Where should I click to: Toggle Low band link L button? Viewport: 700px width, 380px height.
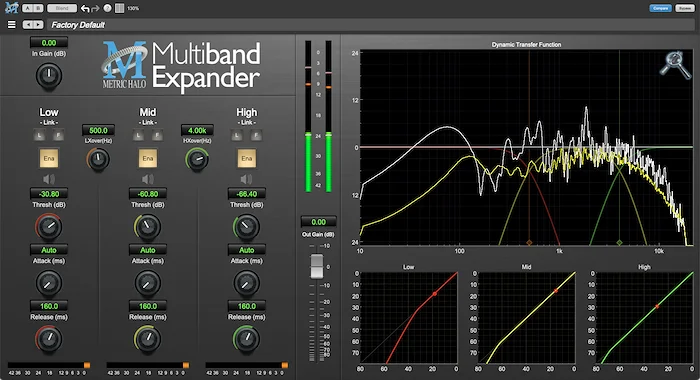(x=39, y=135)
